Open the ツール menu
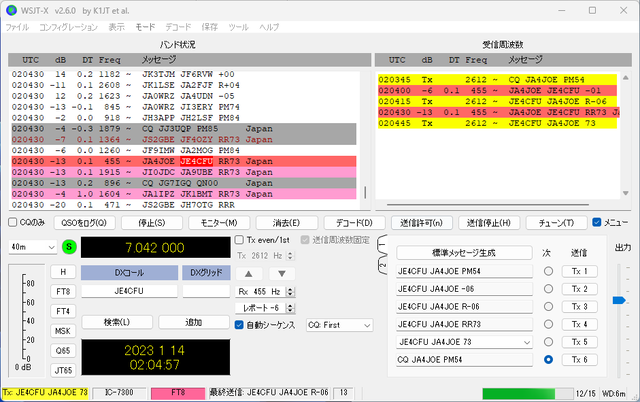 [x=238, y=27]
